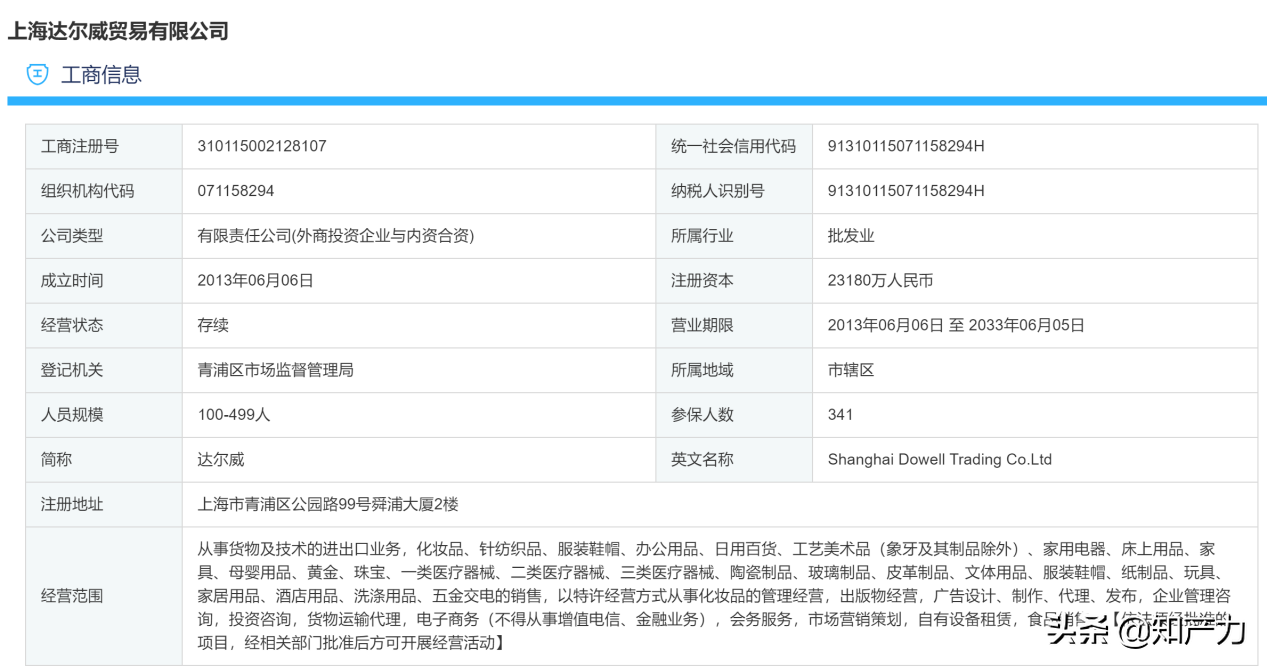Viewport: 1267px width, 666px height.
Task: Click the 达尔威 short name value
Action: pyautogui.click(x=221, y=460)
